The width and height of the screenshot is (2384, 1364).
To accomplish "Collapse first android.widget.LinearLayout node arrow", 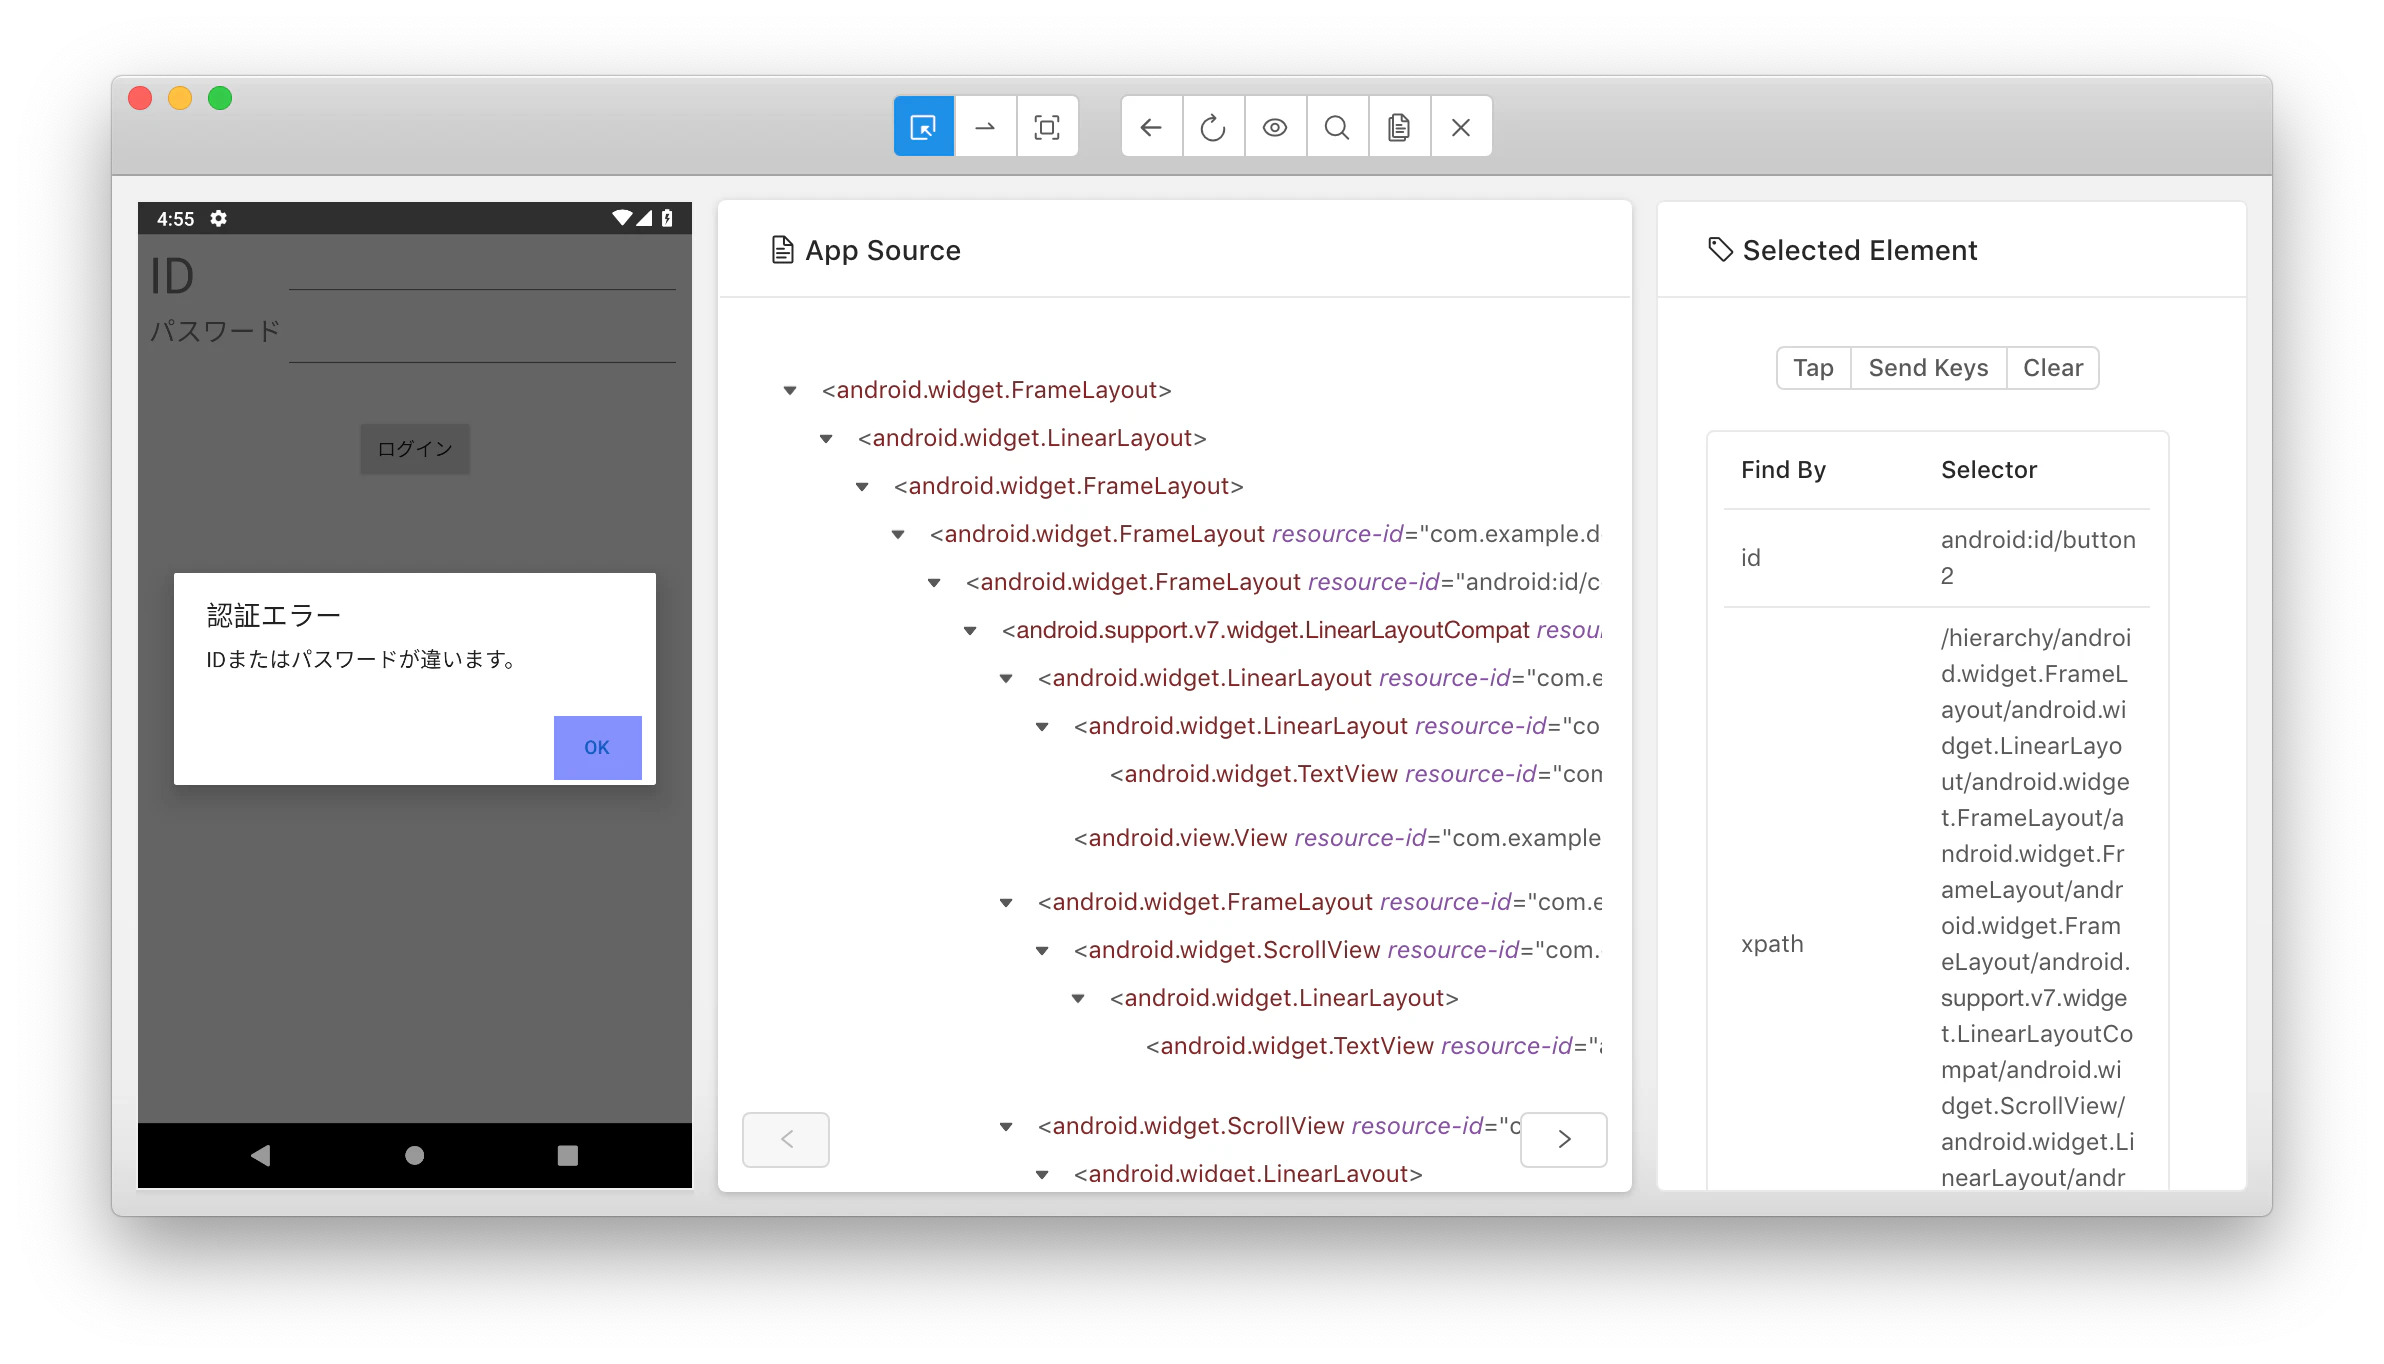I will coord(826,439).
